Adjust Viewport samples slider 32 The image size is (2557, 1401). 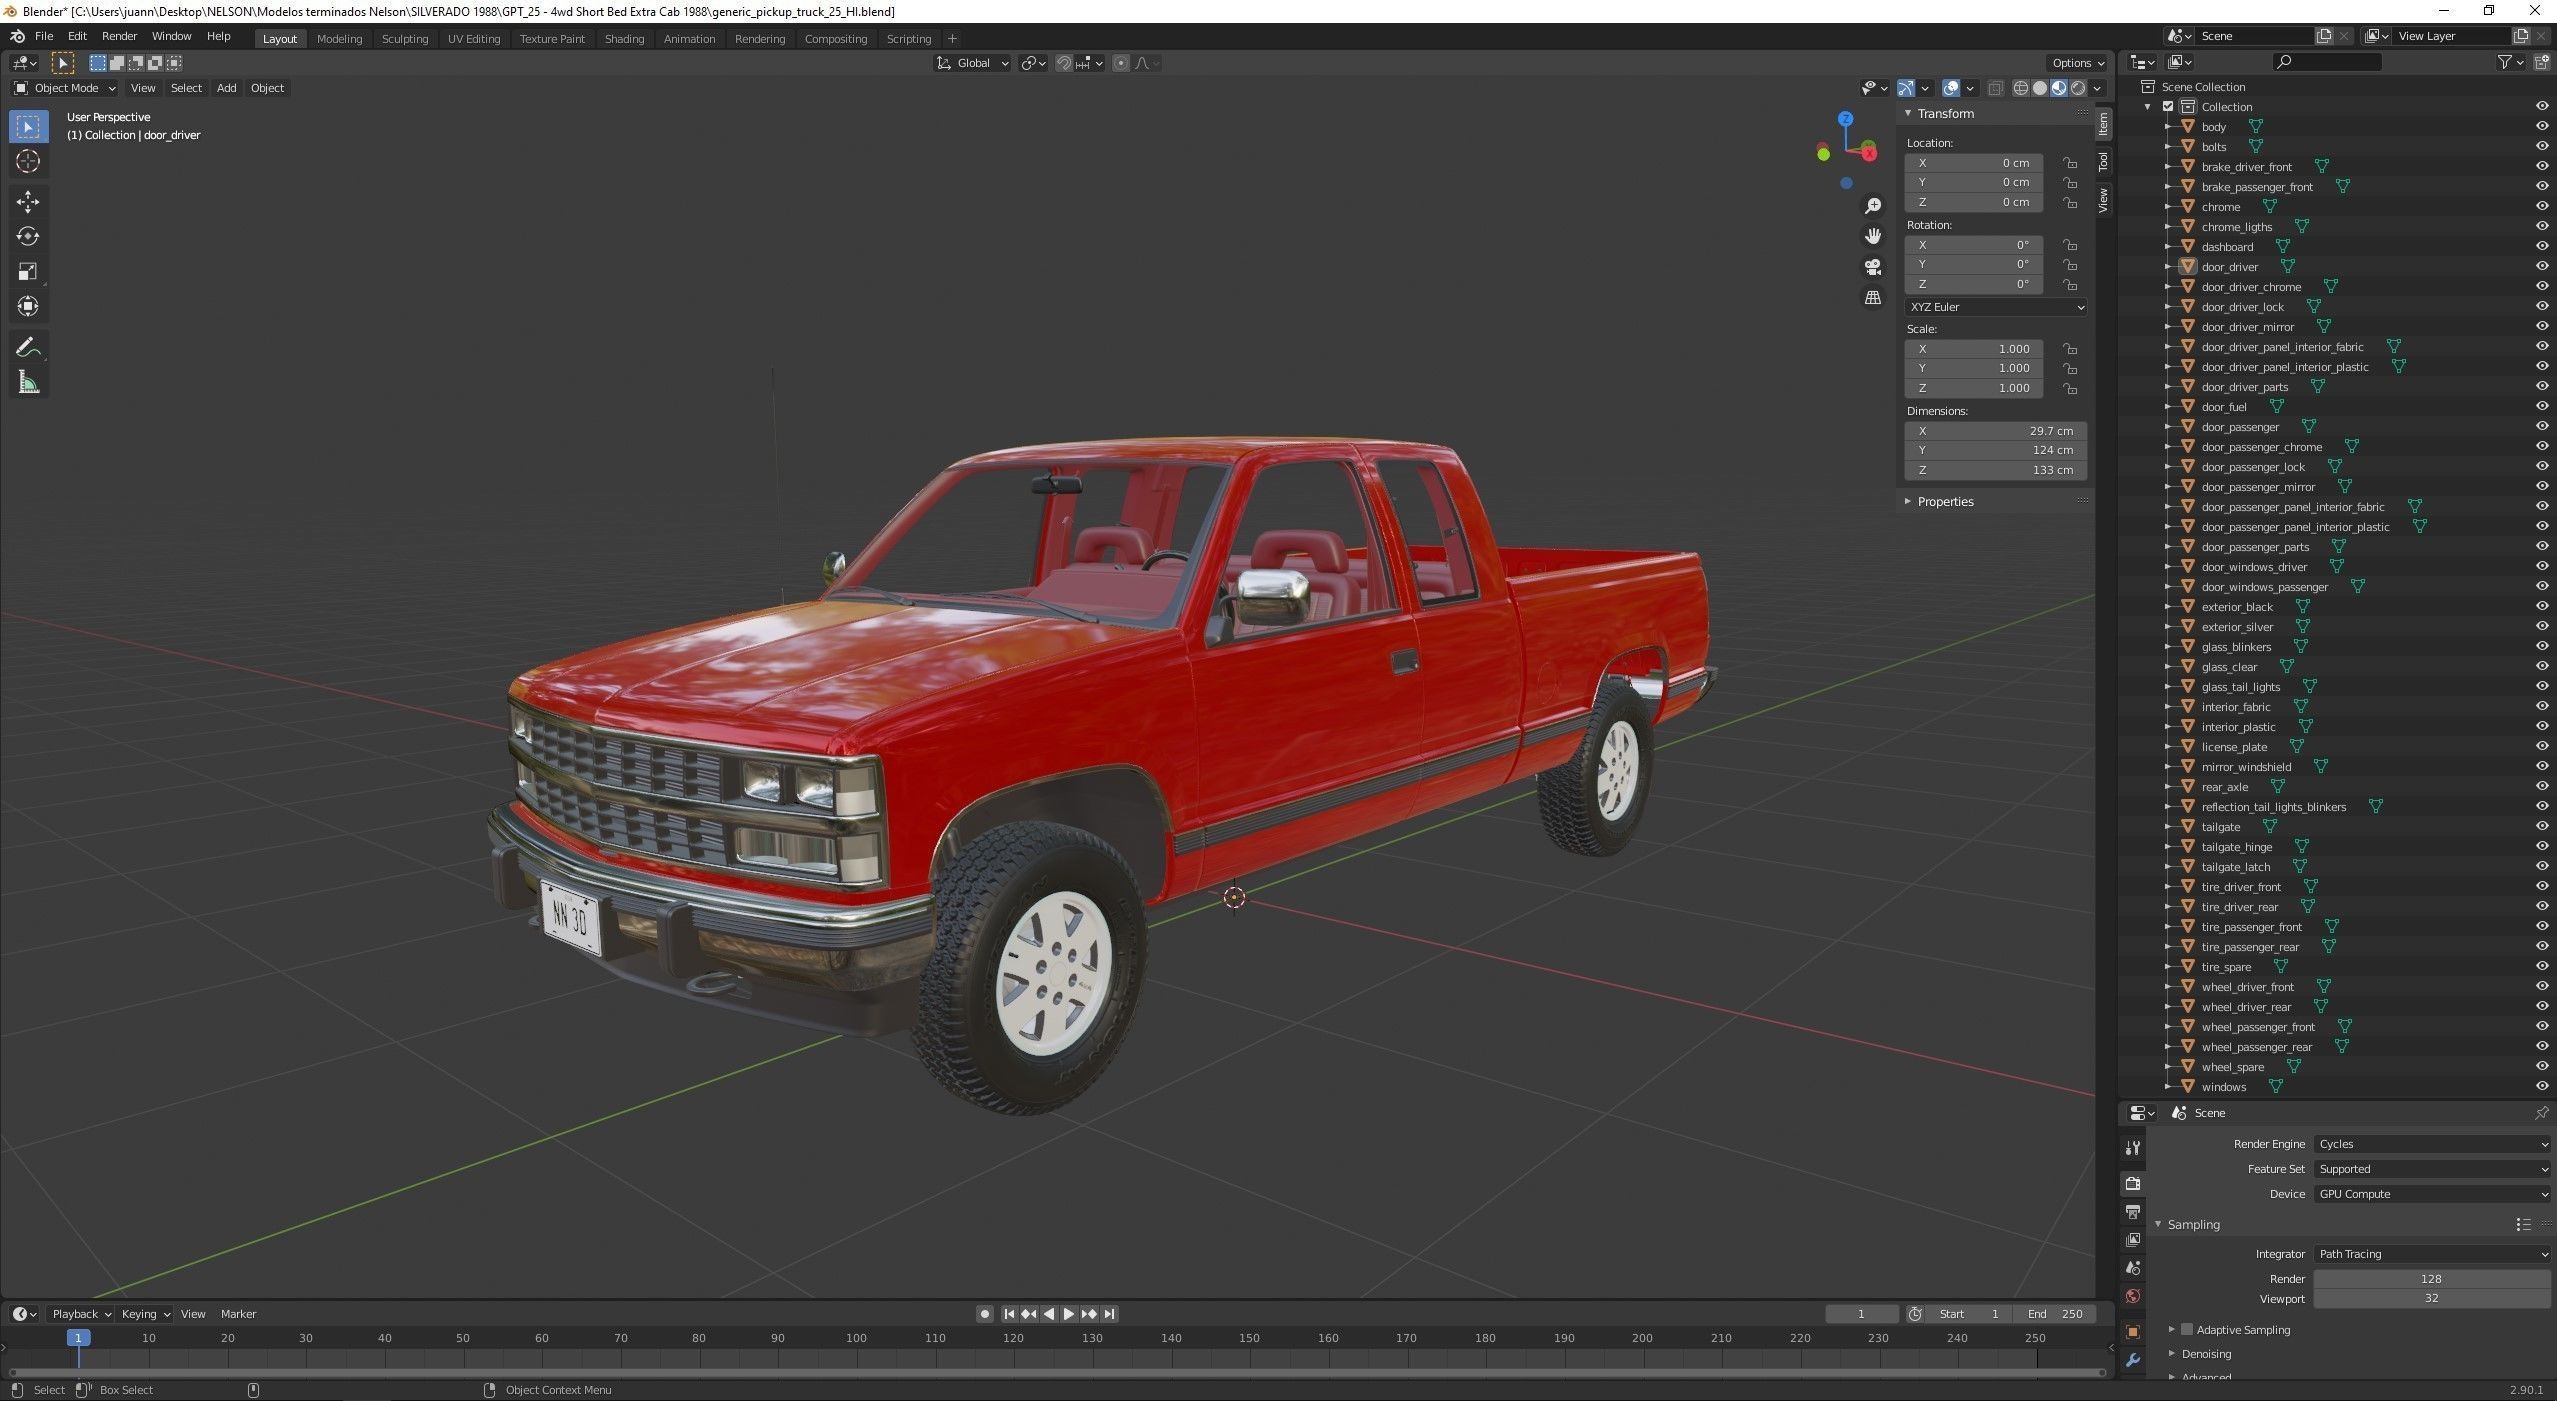pyautogui.click(x=2432, y=1299)
